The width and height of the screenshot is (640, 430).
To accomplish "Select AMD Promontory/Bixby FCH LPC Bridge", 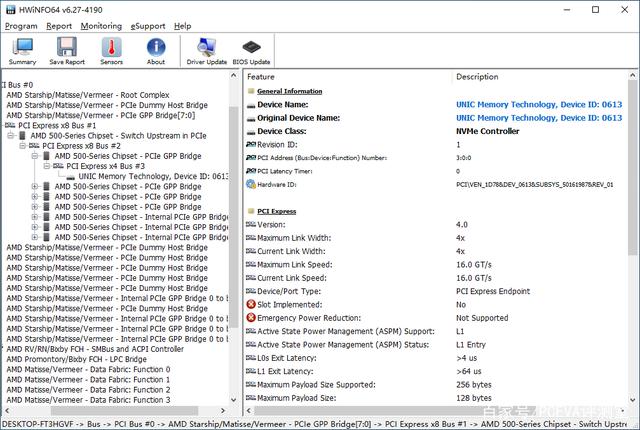I will tap(76, 359).
